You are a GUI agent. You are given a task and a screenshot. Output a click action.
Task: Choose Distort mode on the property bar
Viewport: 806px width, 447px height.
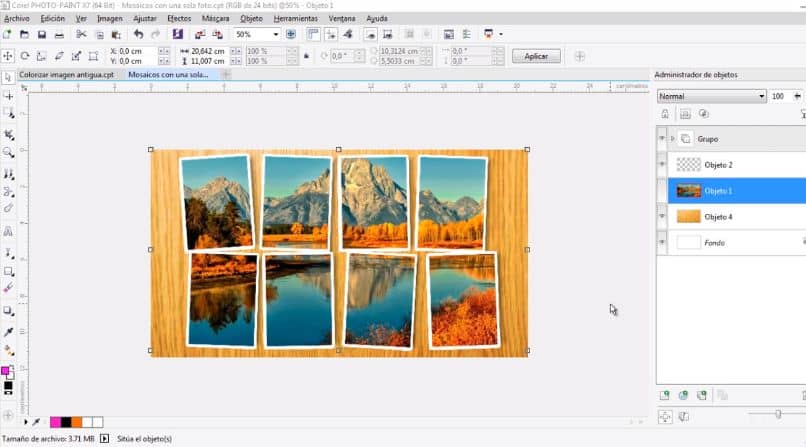tap(76, 56)
